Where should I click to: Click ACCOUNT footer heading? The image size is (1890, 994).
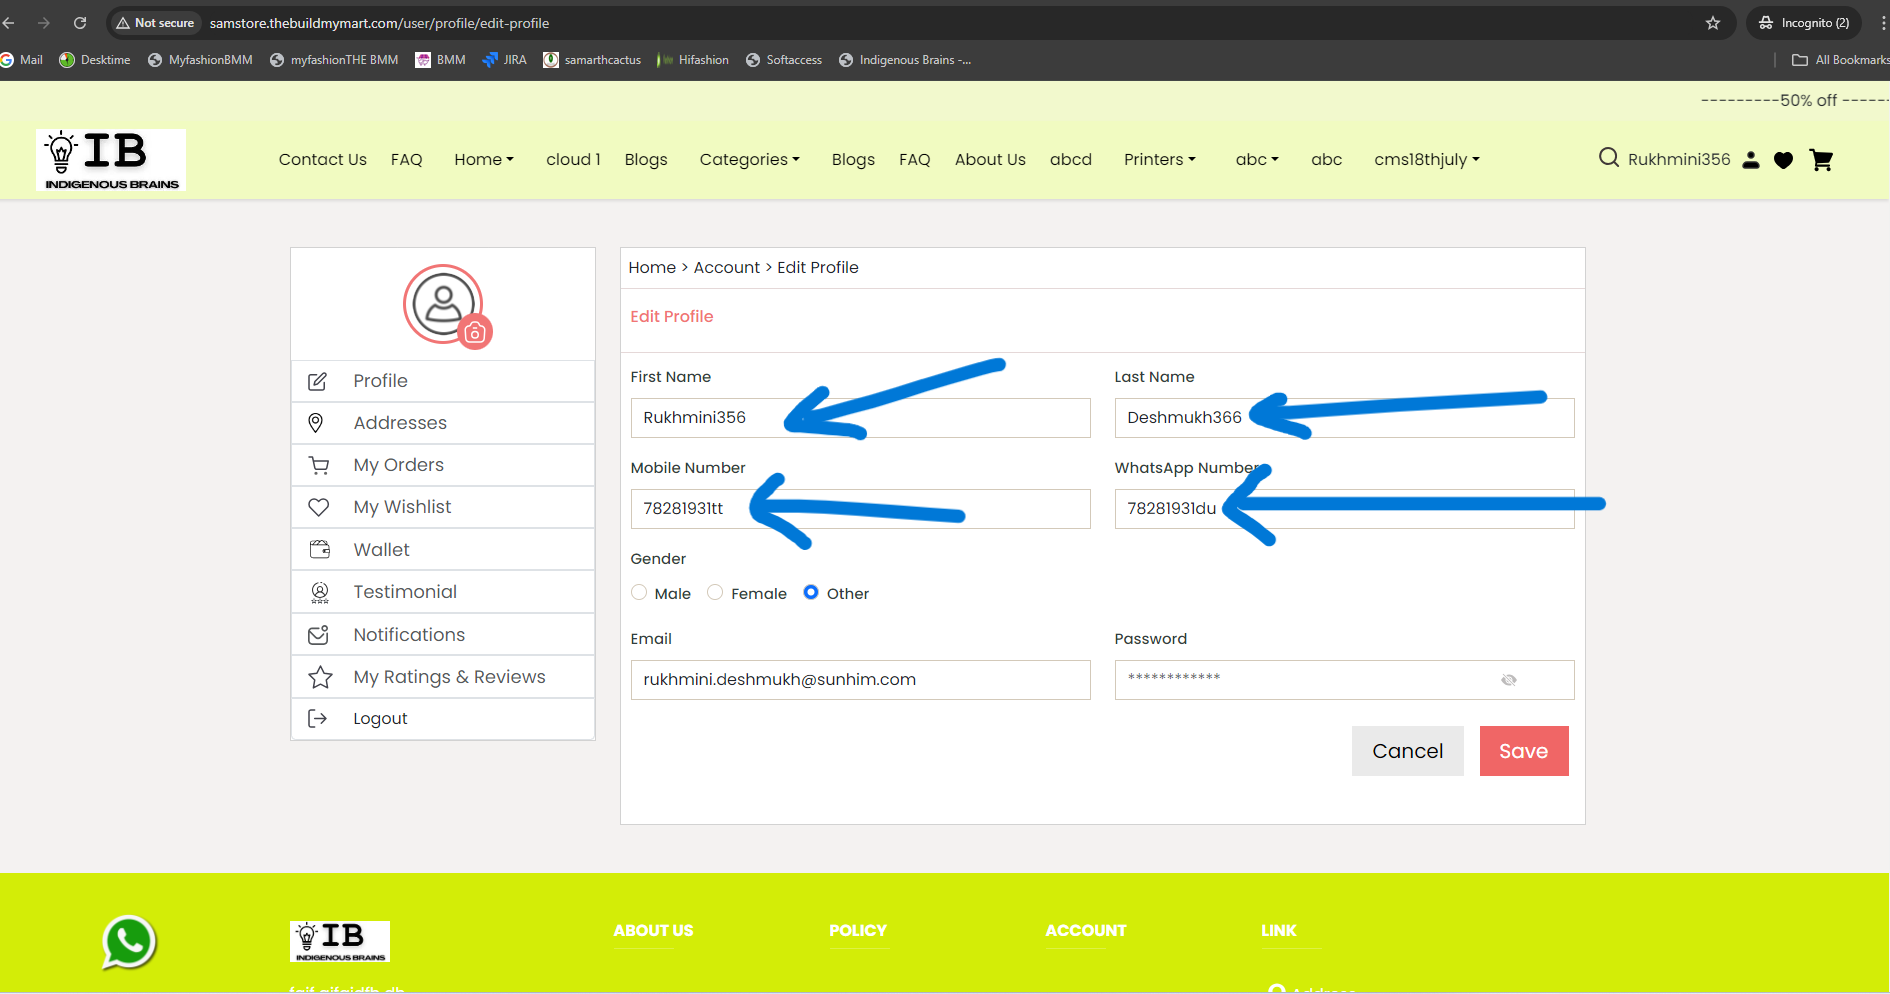(x=1086, y=930)
